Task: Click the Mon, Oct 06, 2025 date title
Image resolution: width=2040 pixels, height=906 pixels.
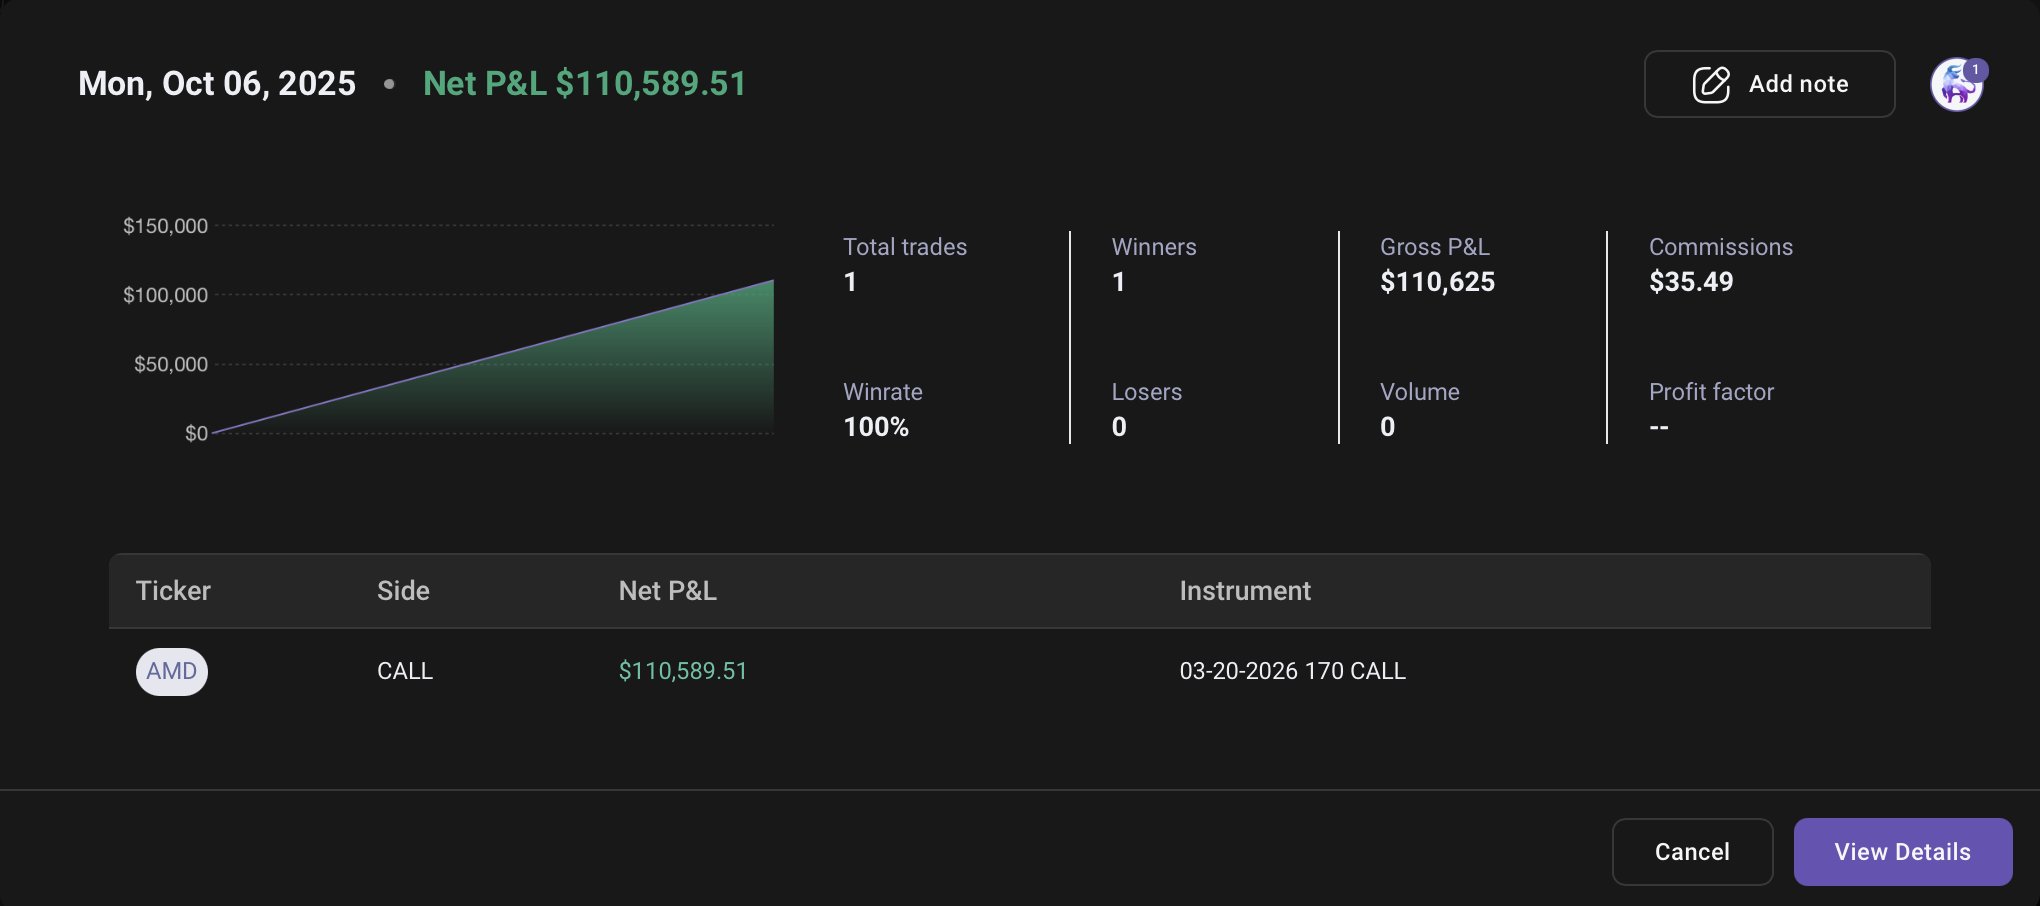Action: tap(217, 84)
